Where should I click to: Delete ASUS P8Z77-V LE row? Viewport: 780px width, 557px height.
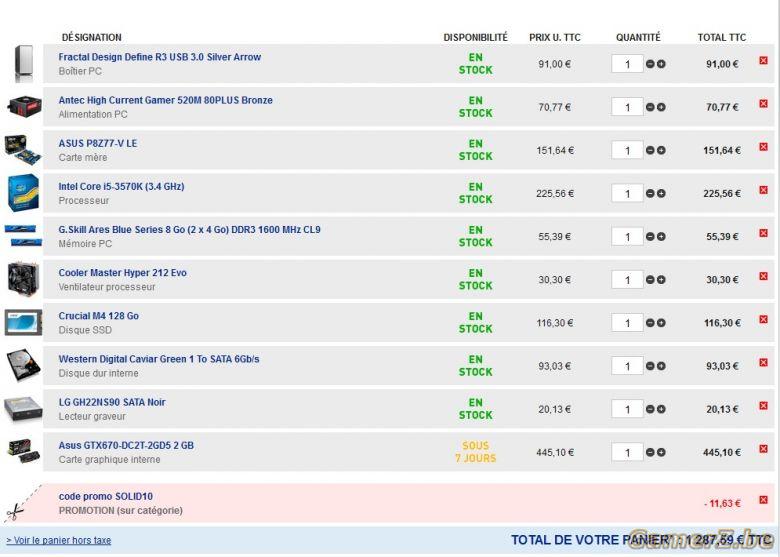(x=763, y=147)
